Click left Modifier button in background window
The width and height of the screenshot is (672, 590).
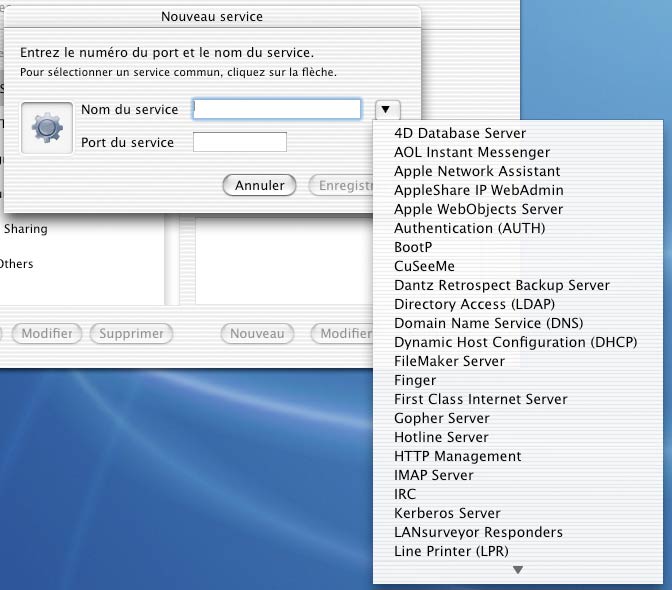(x=47, y=333)
